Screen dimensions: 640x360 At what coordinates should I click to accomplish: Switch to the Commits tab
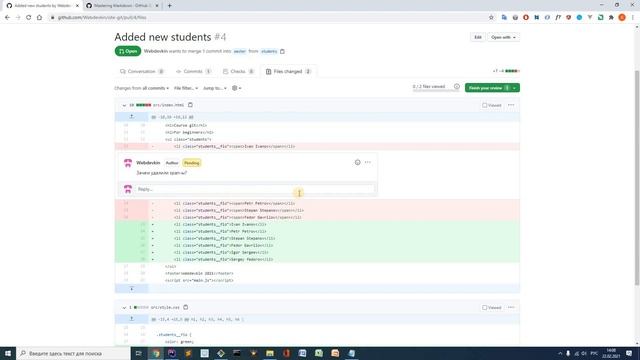click(193, 71)
